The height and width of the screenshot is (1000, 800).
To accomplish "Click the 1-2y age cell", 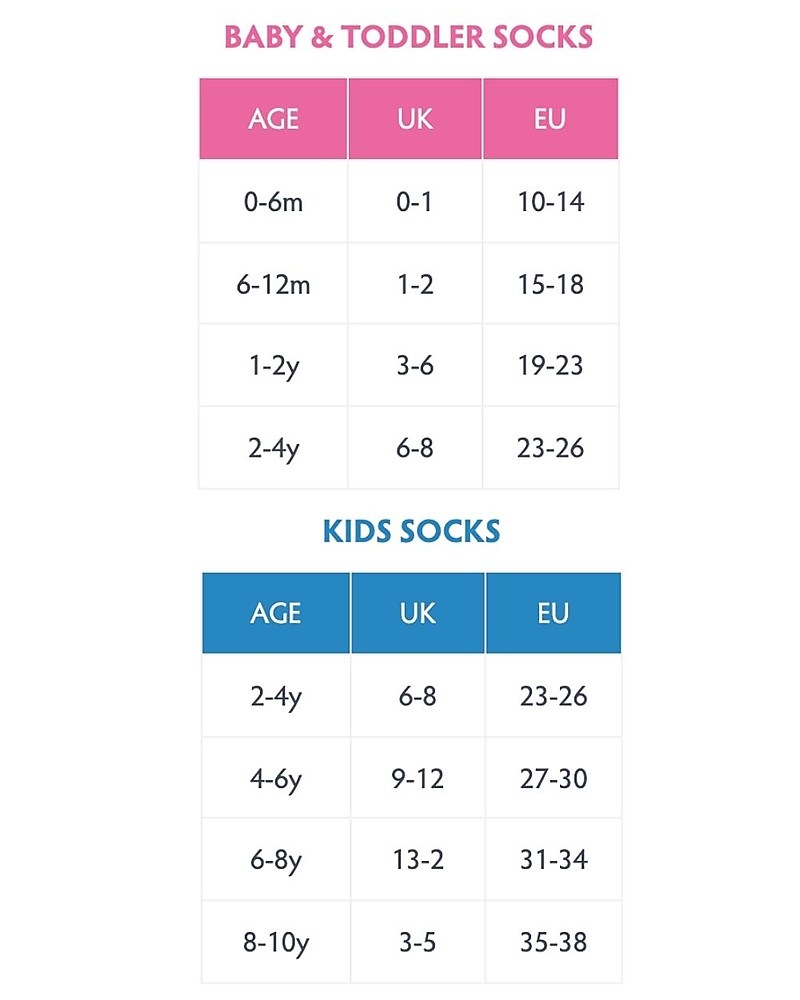I will click(x=273, y=365).
